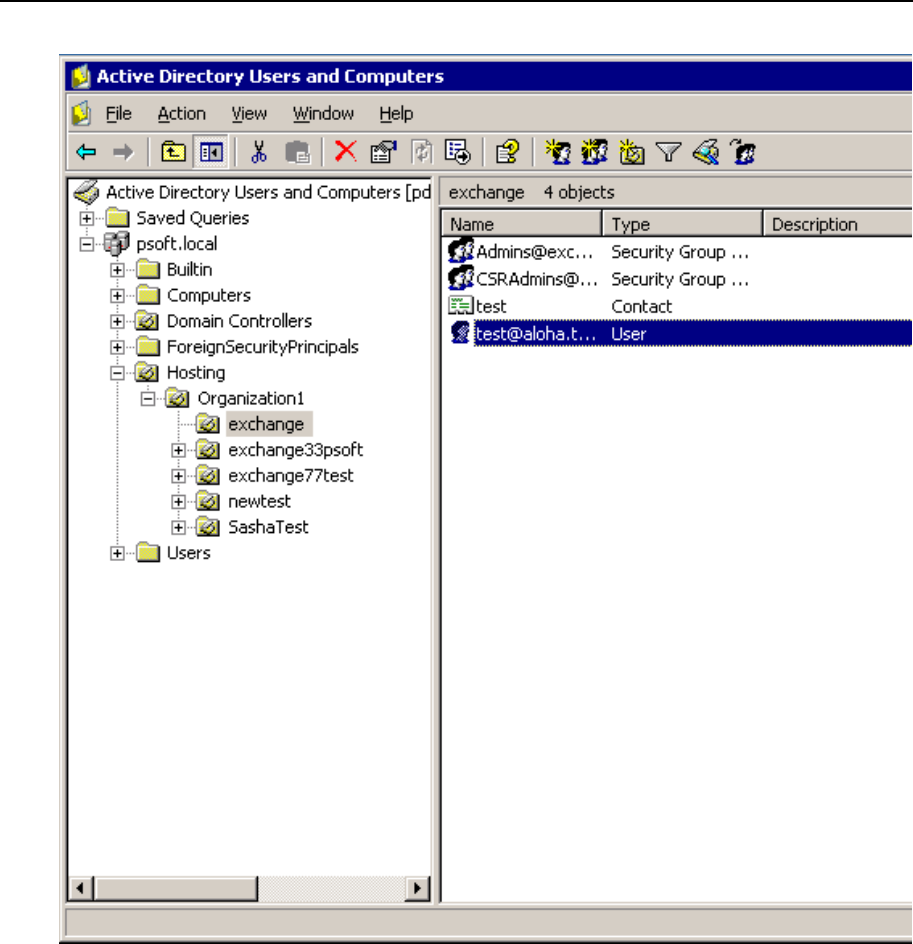
Task: Click the Forward arrow toolbar icon
Action: [x=123, y=152]
